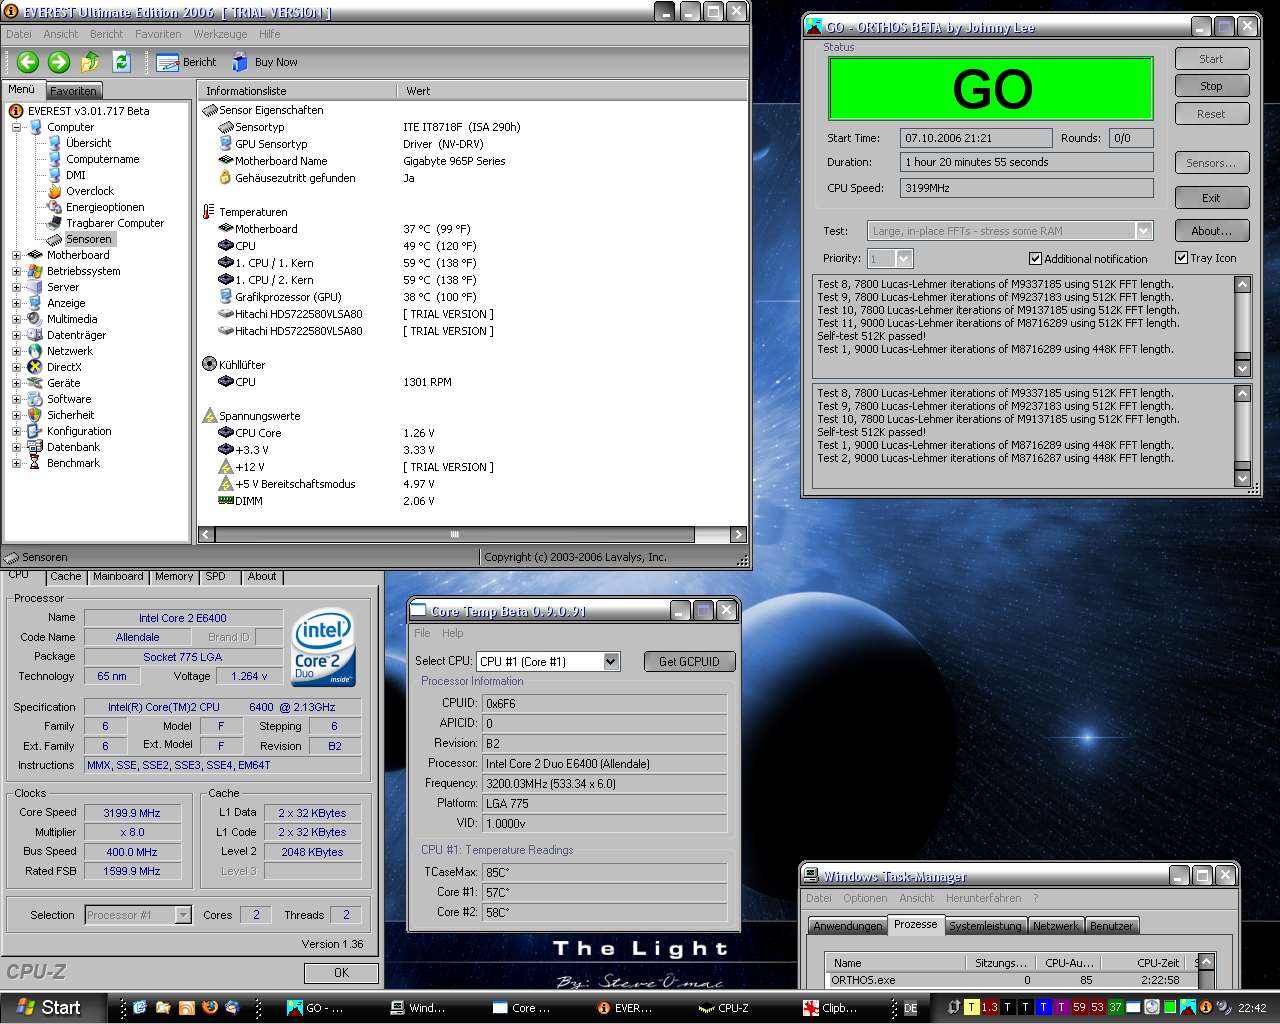Click the Buy Now toolbar button
Viewport: 1280px width, 1024px height.
pos(265,62)
